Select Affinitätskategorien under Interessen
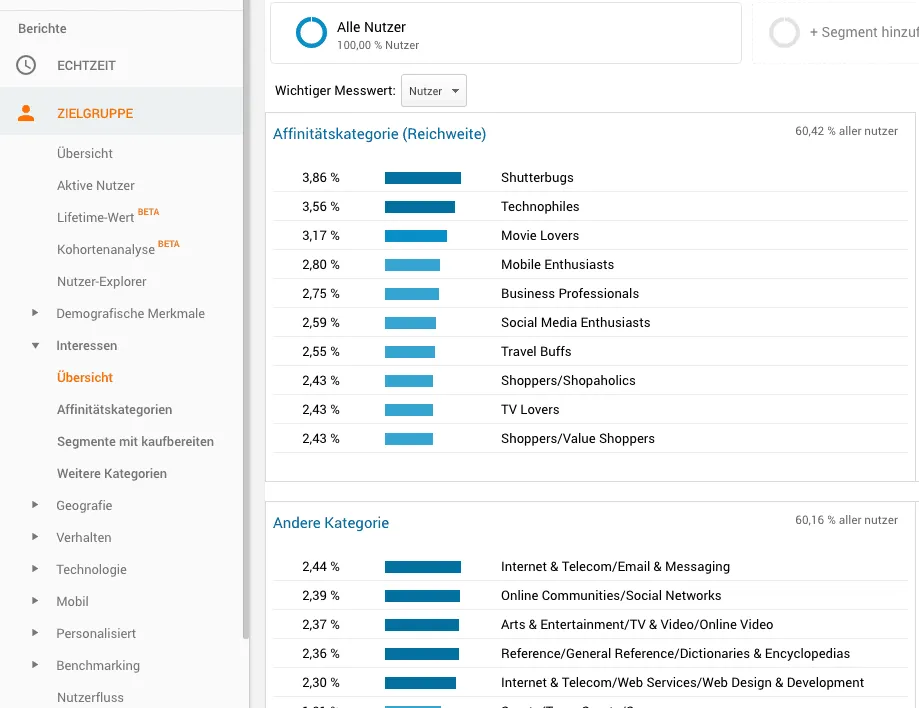919x708 pixels. (114, 409)
